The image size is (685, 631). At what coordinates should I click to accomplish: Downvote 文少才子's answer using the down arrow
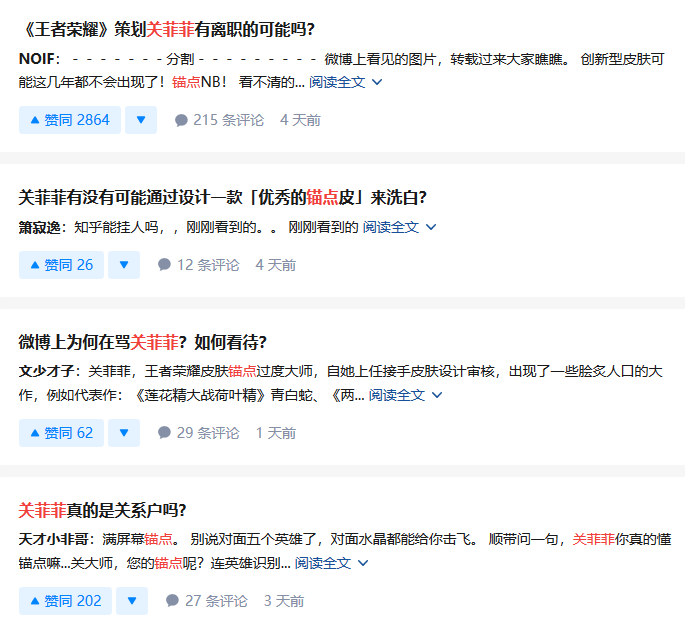click(124, 433)
